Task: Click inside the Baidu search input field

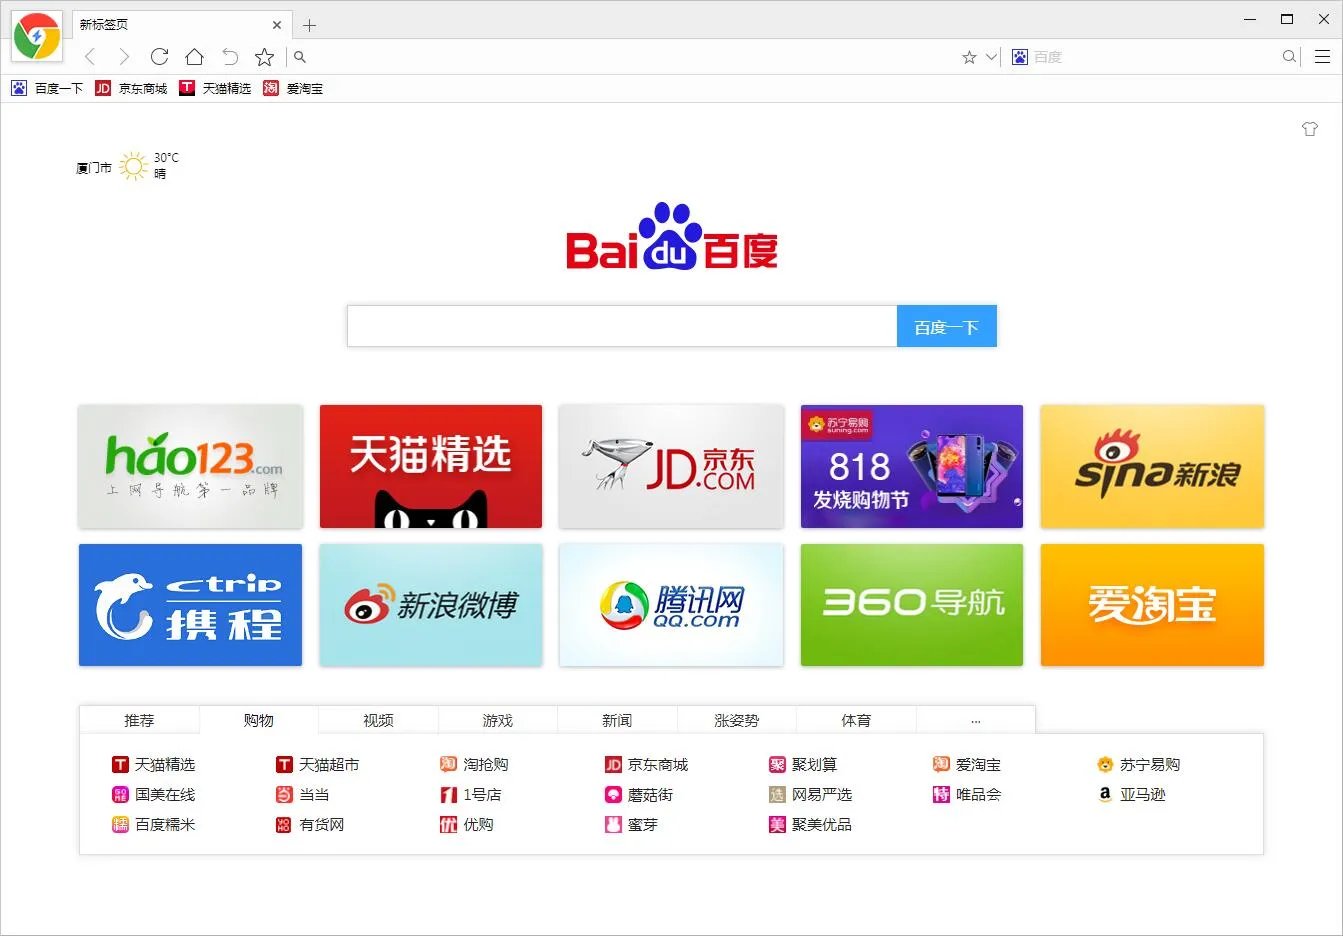Action: [620, 325]
